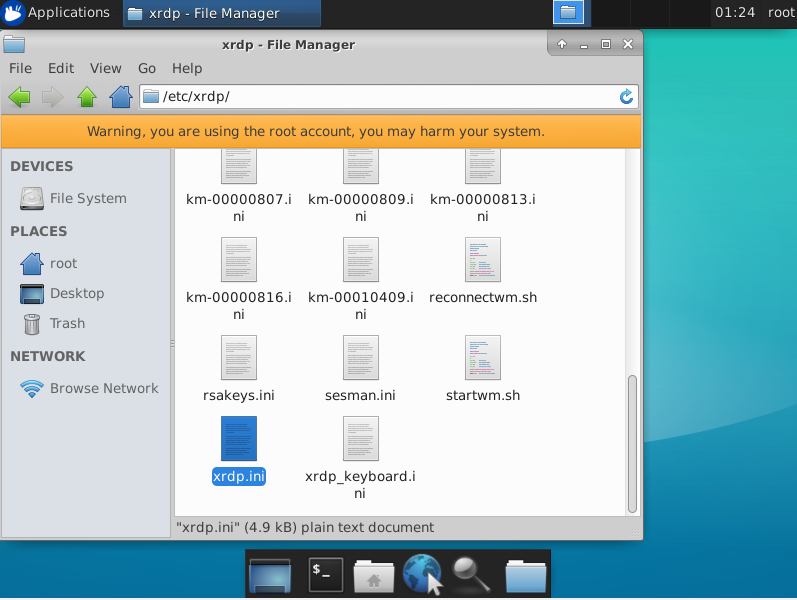Click the root account warning banner
The width and height of the screenshot is (797, 600).
coord(321,132)
